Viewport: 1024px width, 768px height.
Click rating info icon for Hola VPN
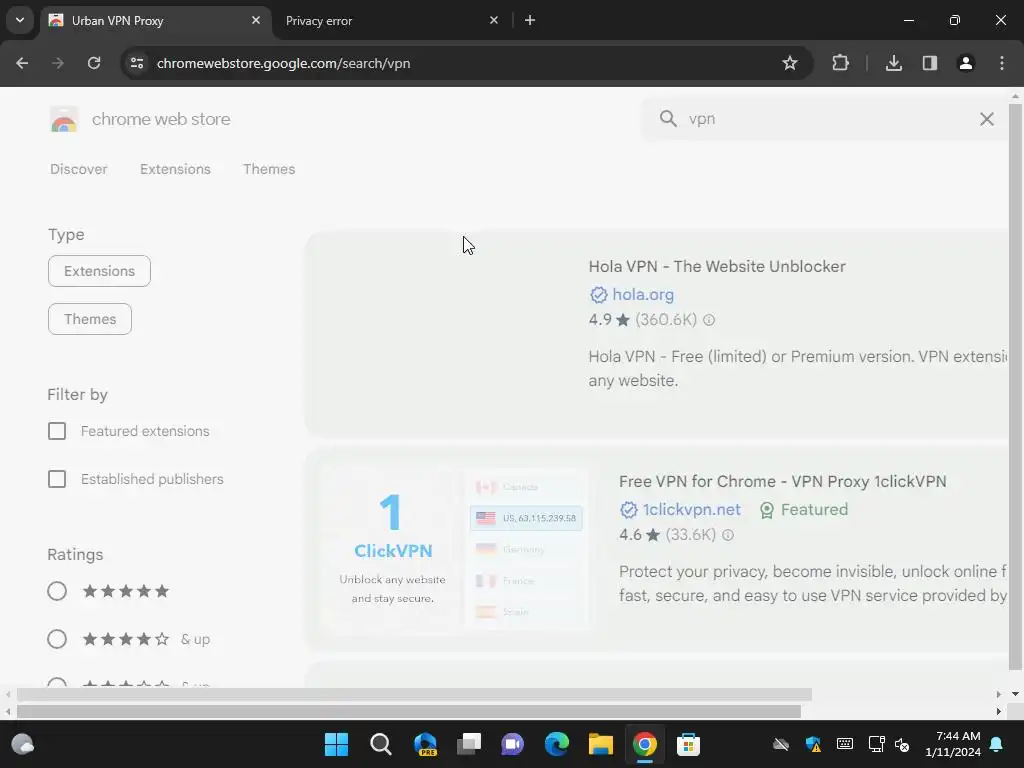(x=709, y=320)
